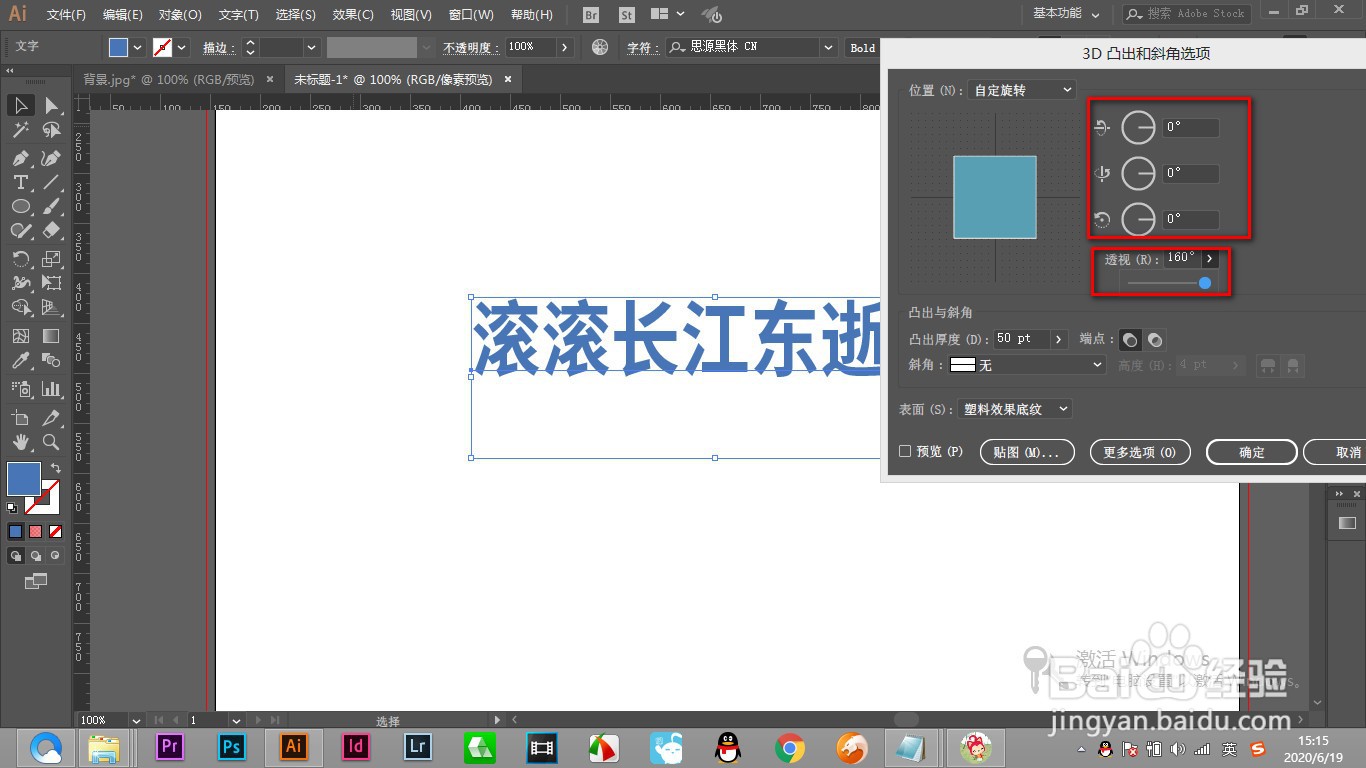Viewport: 1366px width, 768px height.
Task: Turn on the solid cap 端点 option
Action: click(1130, 340)
